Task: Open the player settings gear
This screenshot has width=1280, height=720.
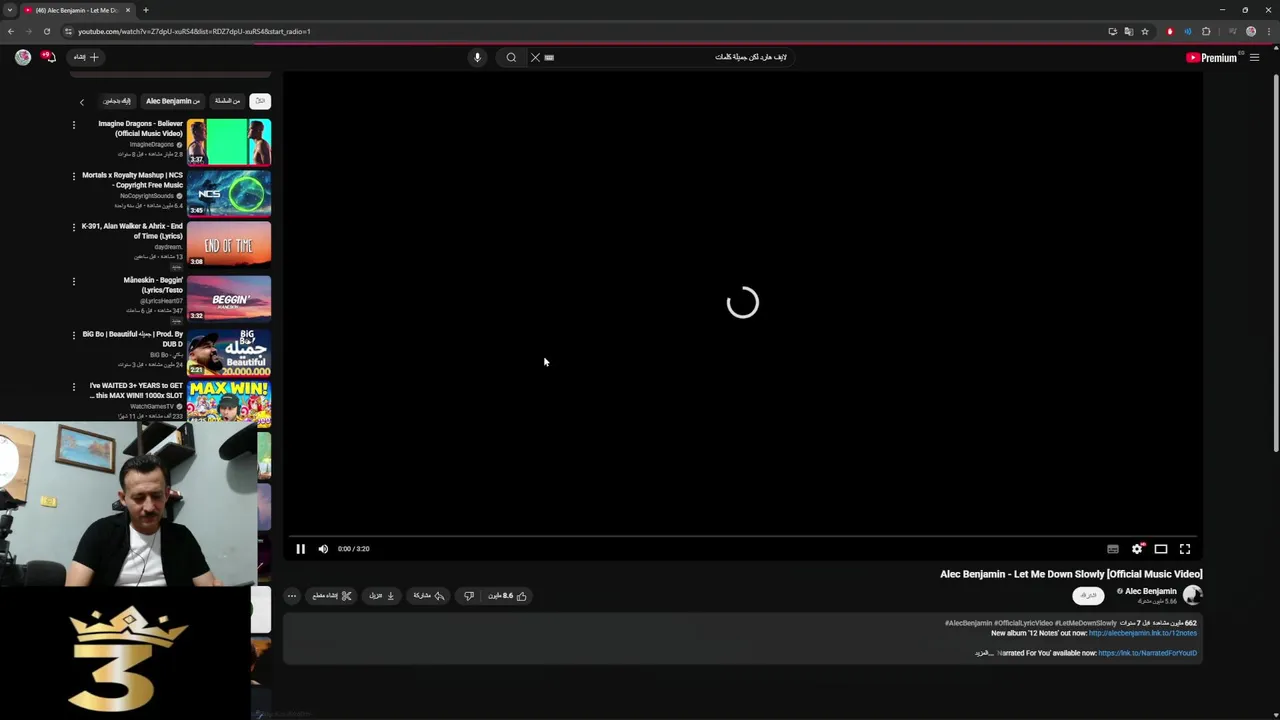Action: tap(1137, 549)
